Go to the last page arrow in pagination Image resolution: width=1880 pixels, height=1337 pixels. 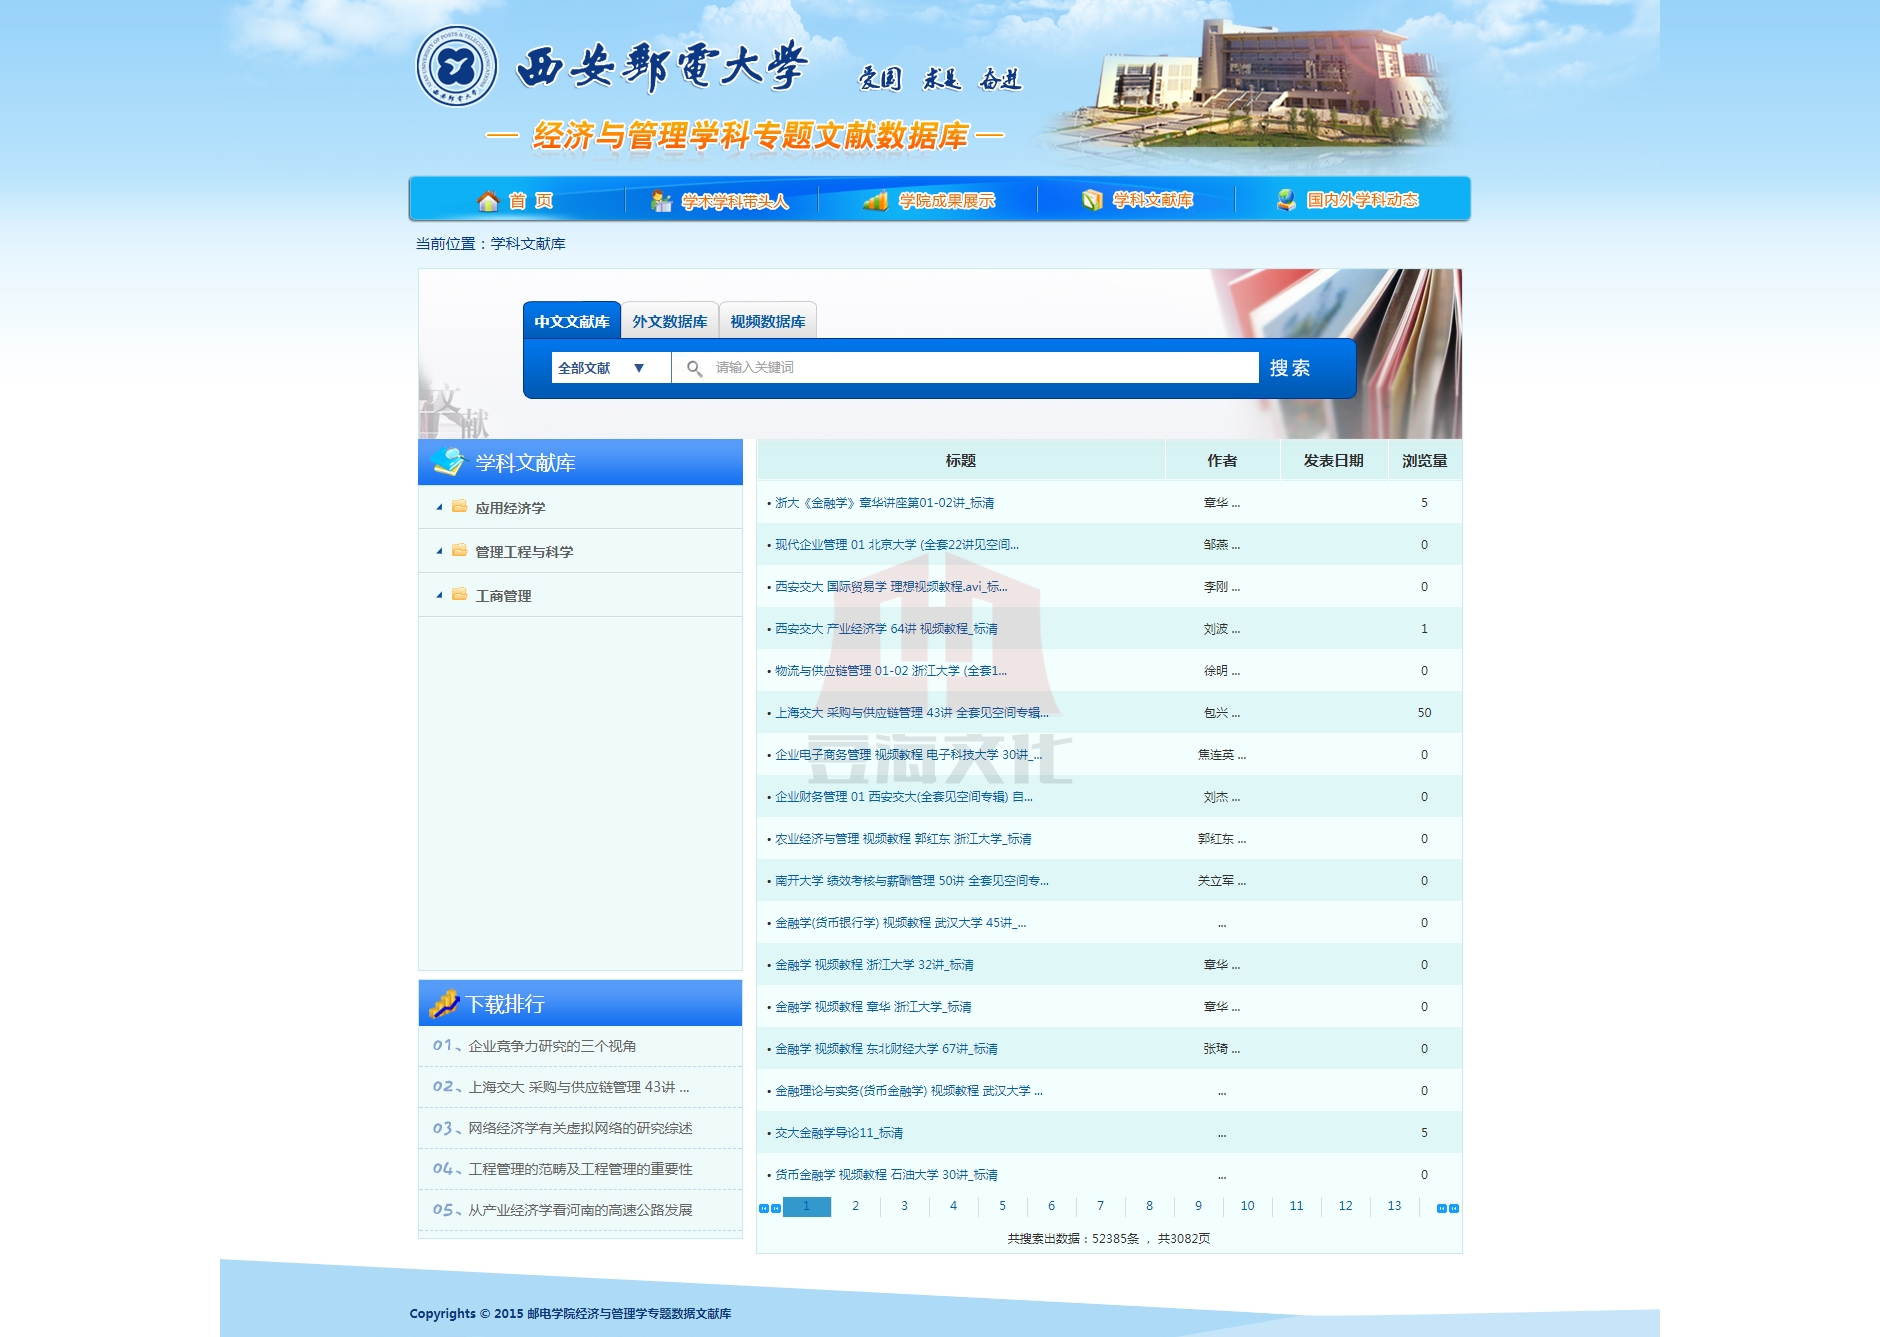(1454, 1208)
